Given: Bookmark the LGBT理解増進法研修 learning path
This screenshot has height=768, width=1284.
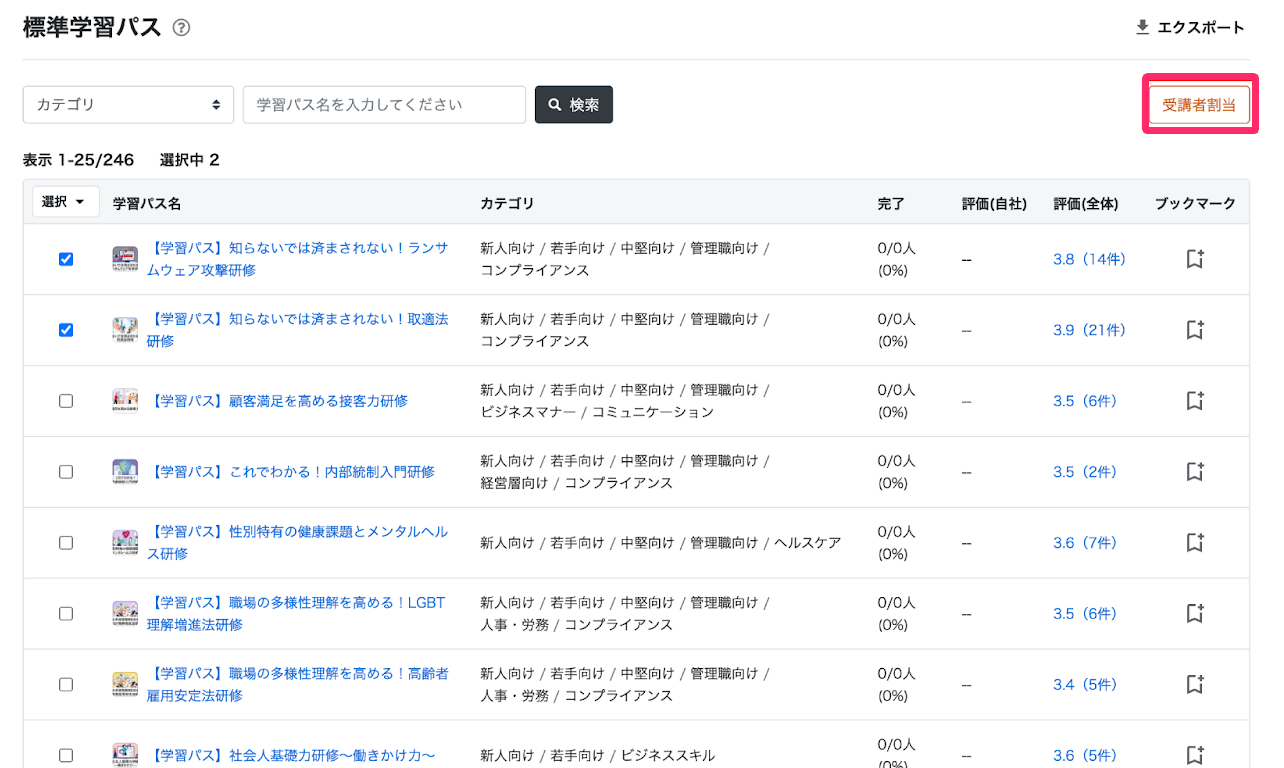Looking at the screenshot, I should (x=1195, y=614).
